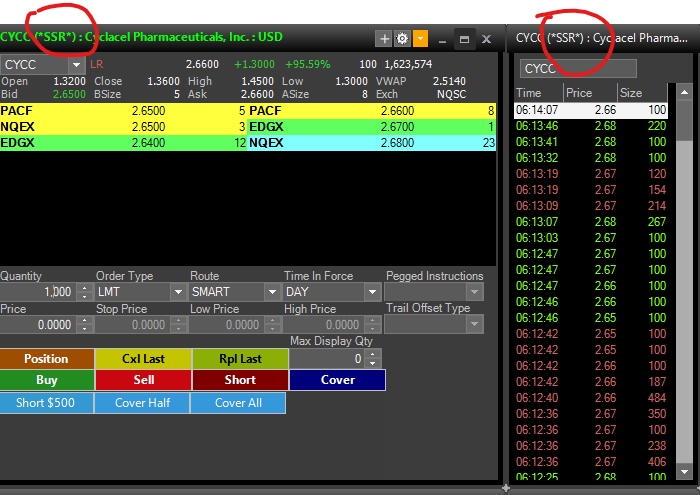Click the Cover Half button
The width and height of the screenshot is (700, 495).
coord(142,403)
